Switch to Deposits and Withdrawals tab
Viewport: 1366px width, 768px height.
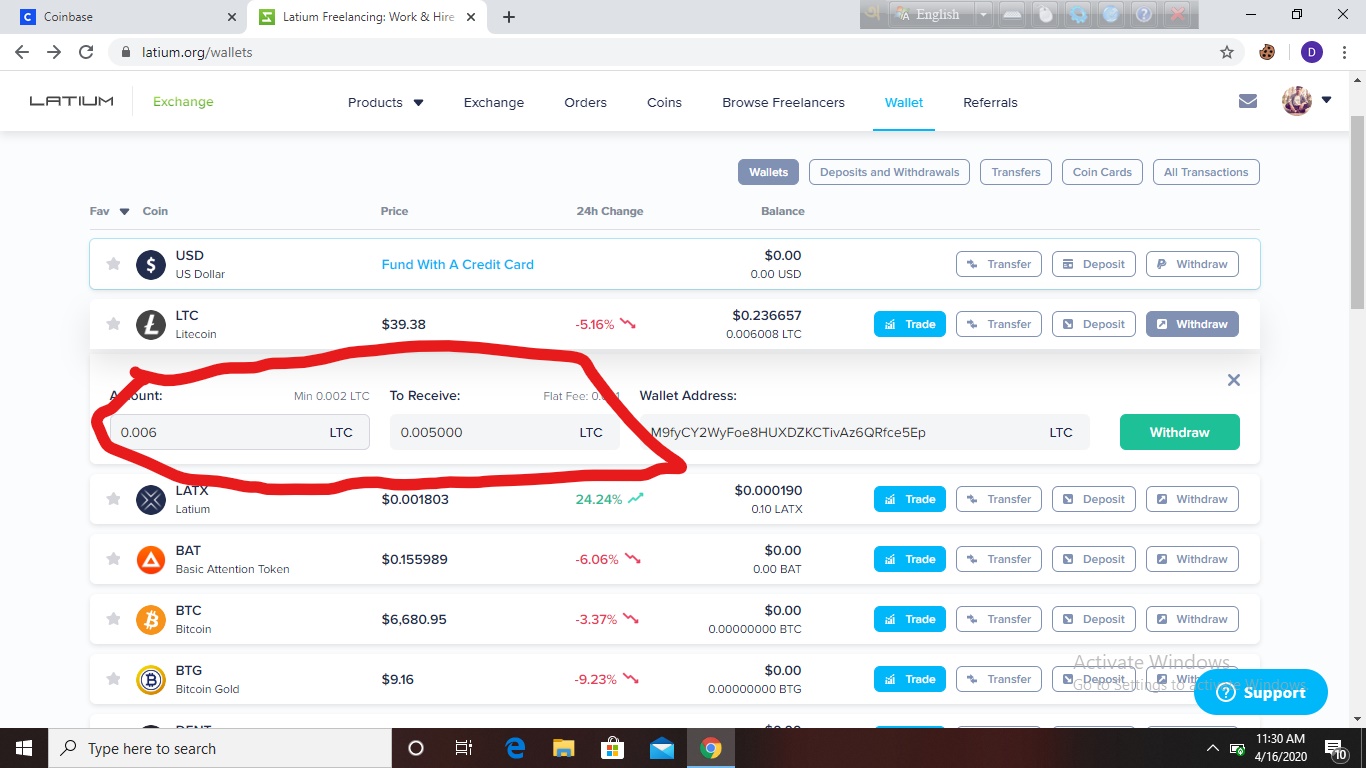coord(889,172)
